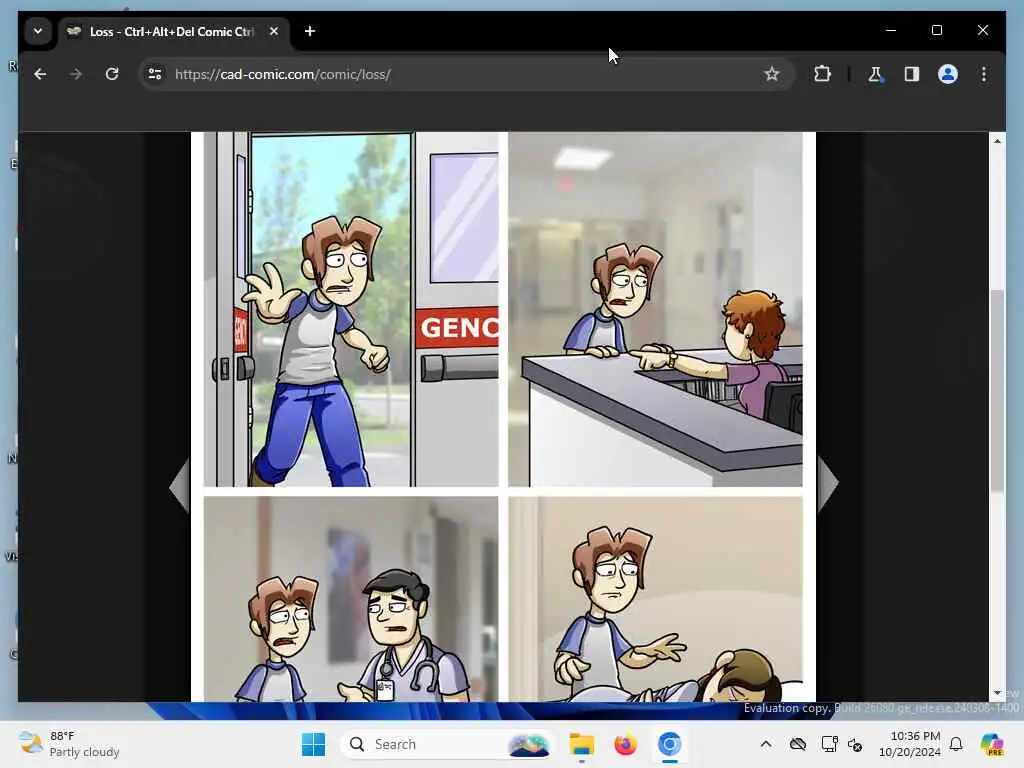Click the forward navigation arrow
1024x768 pixels.
point(76,74)
